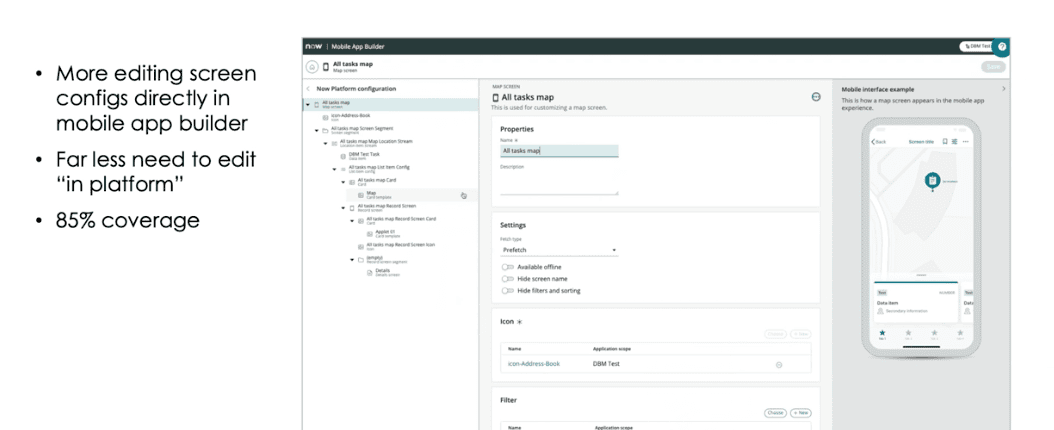Toggle Available offline switch
The width and height of the screenshot is (1054, 430).
[x=508, y=267]
